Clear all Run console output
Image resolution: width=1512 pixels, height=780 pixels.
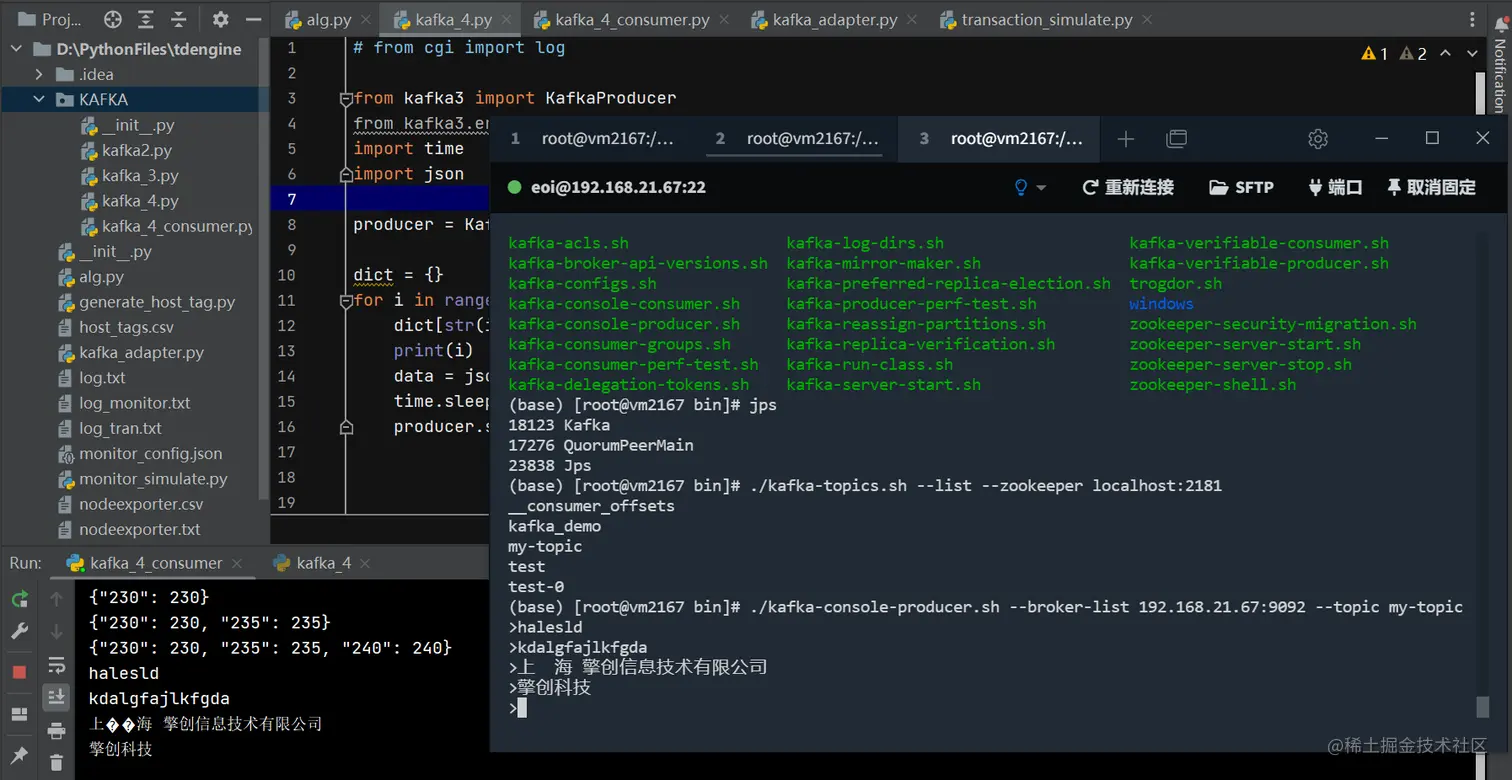point(57,762)
